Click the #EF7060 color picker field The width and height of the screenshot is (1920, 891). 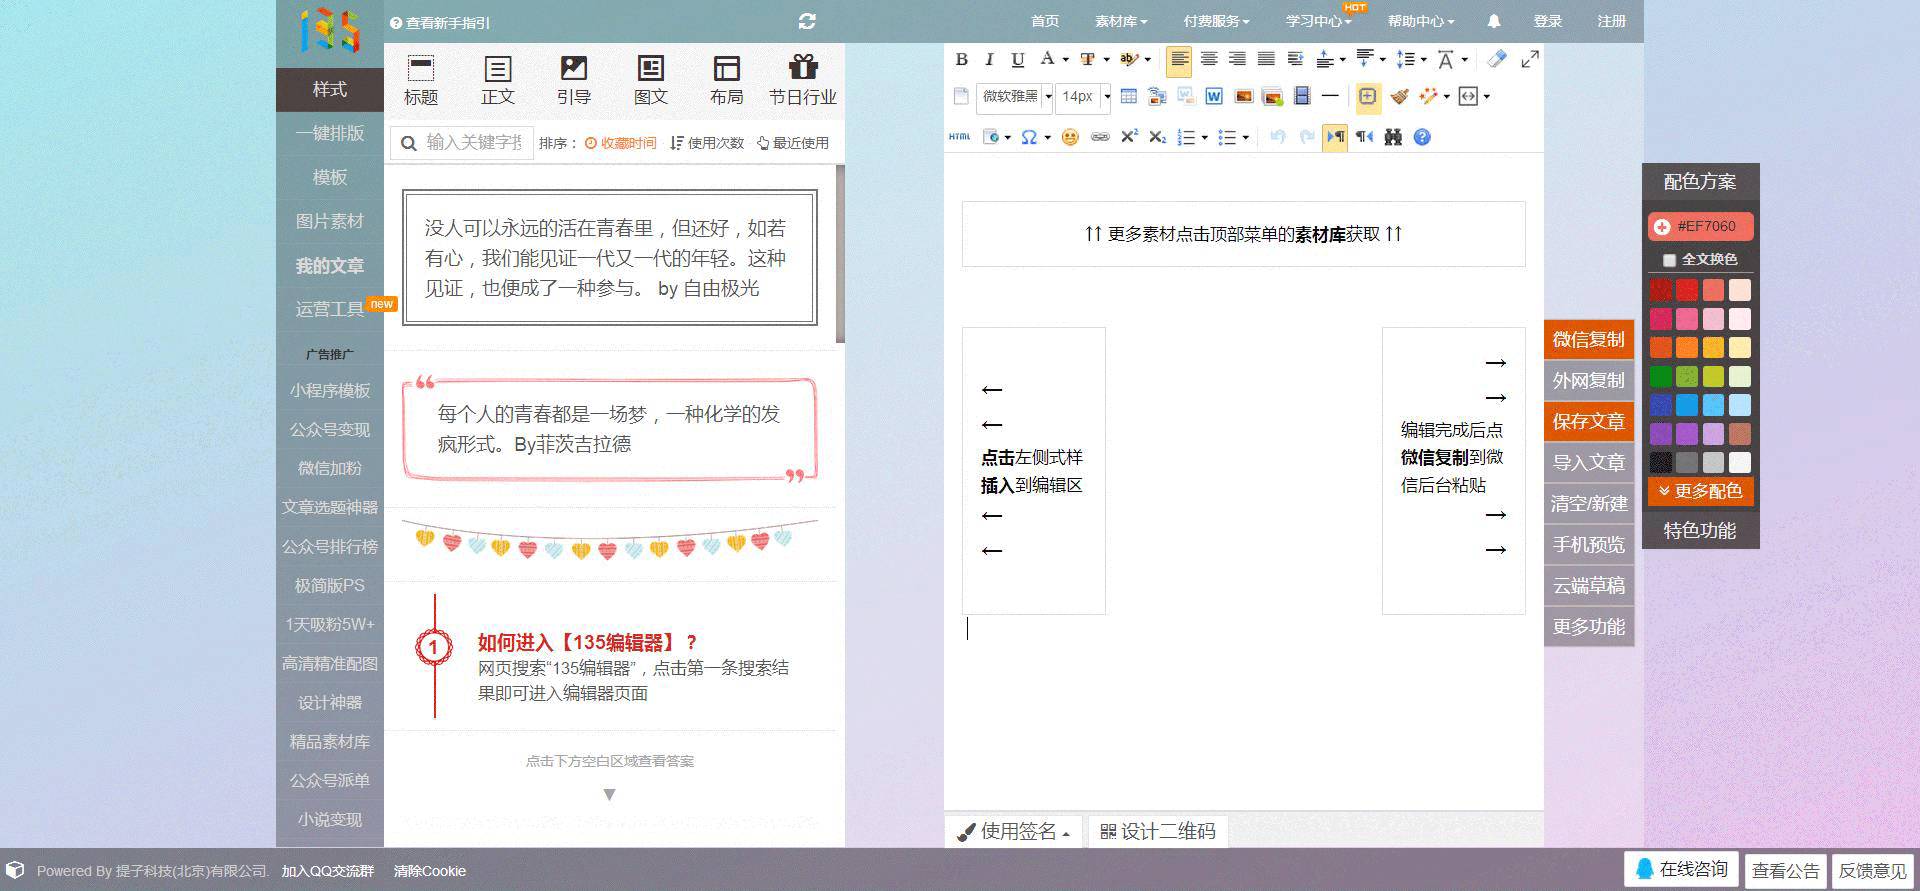pyautogui.click(x=1700, y=227)
